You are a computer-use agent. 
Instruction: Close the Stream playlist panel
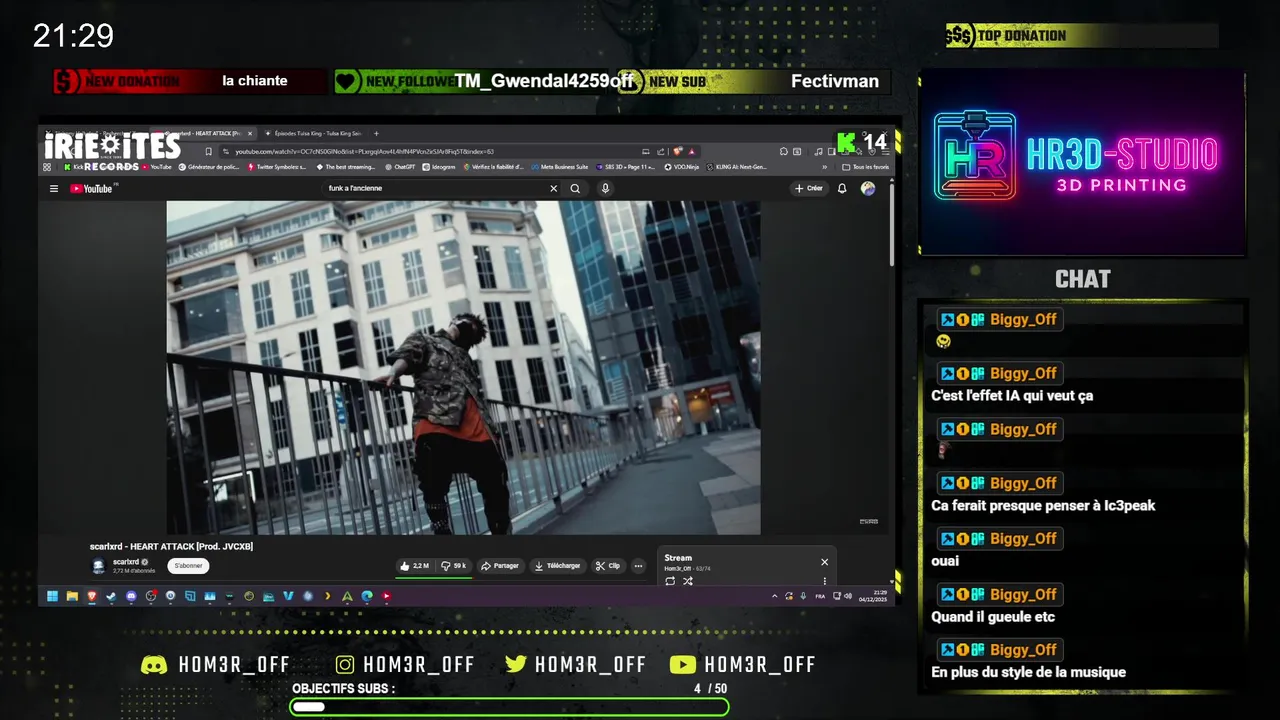click(824, 562)
